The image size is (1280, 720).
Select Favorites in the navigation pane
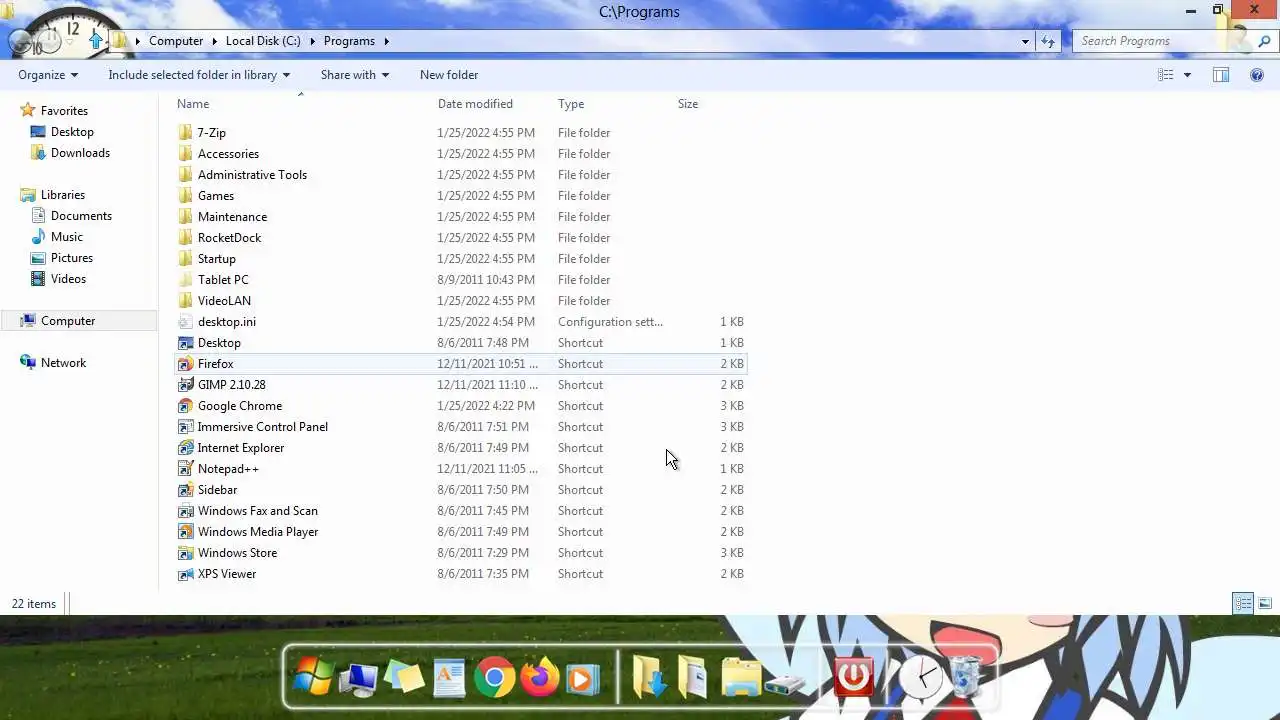64,111
